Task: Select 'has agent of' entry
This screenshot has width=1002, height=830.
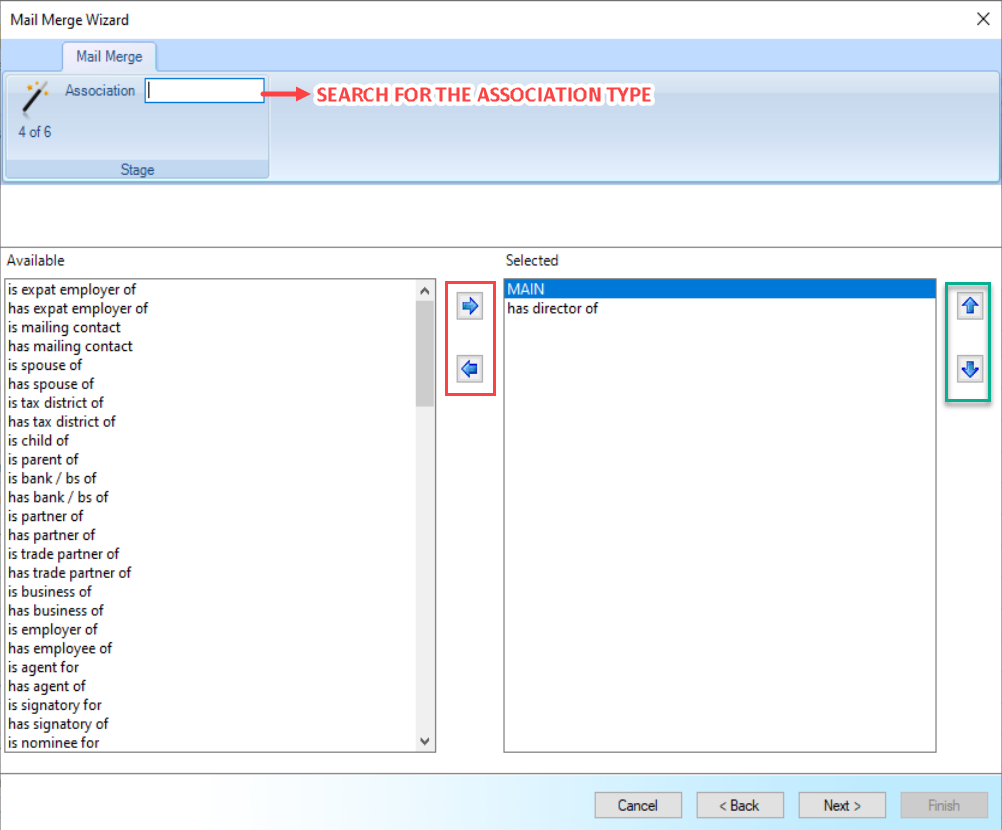Action: [211, 686]
